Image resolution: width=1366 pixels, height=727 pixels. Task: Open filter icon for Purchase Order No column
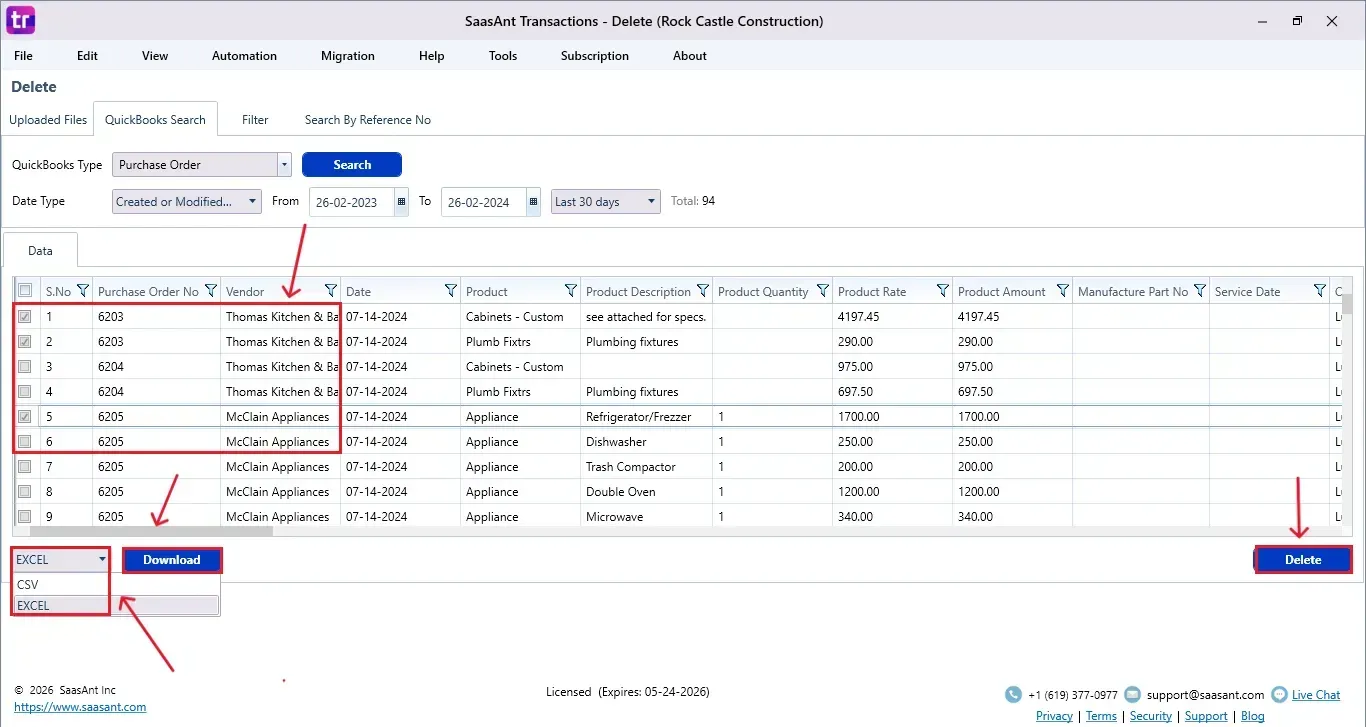coord(211,291)
